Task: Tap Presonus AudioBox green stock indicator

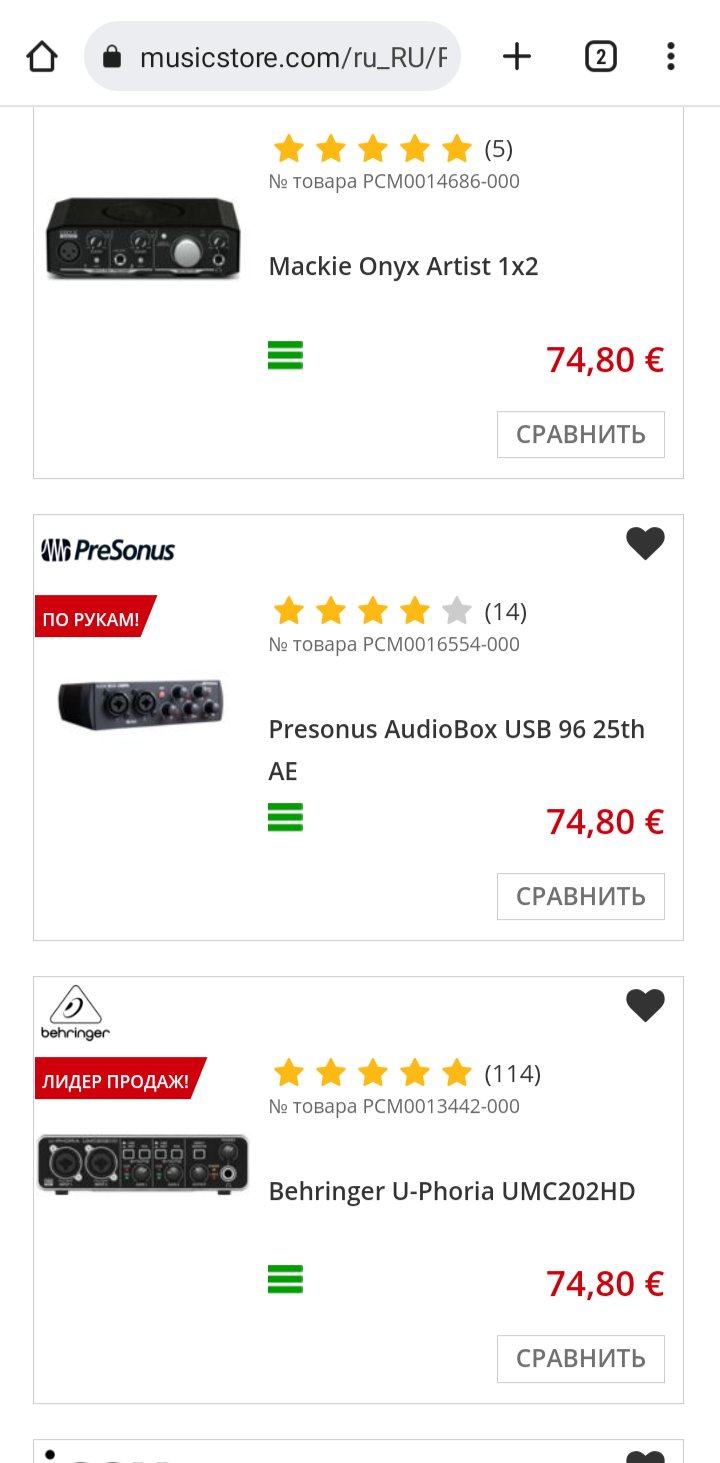Action: (x=285, y=818)
